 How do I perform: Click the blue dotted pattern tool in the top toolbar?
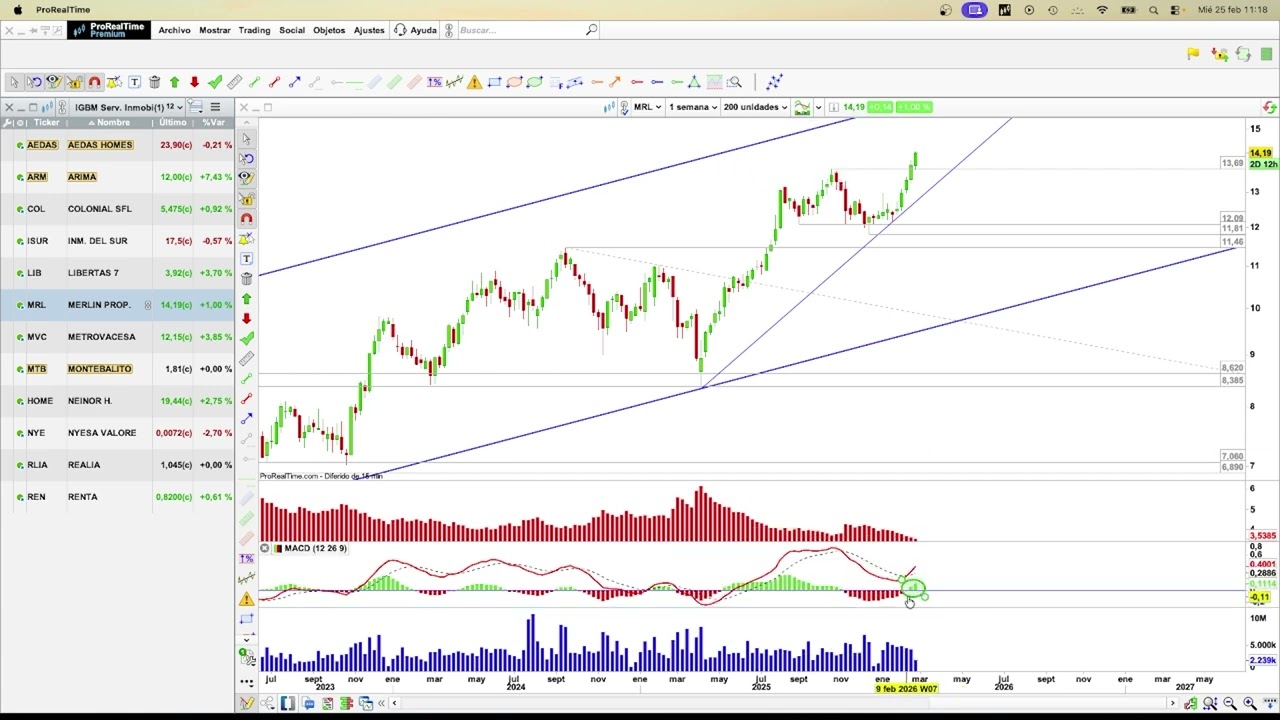click(x=774, y=82)
